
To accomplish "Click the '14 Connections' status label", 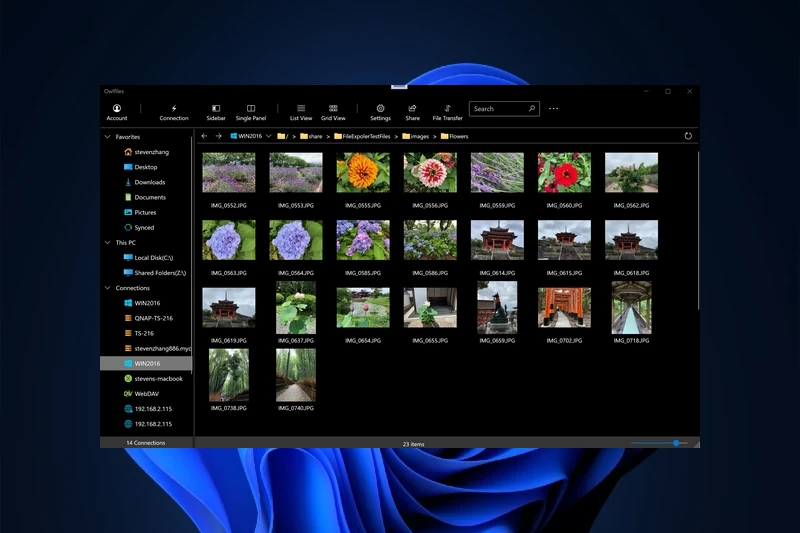I will [x=146, y=443].
